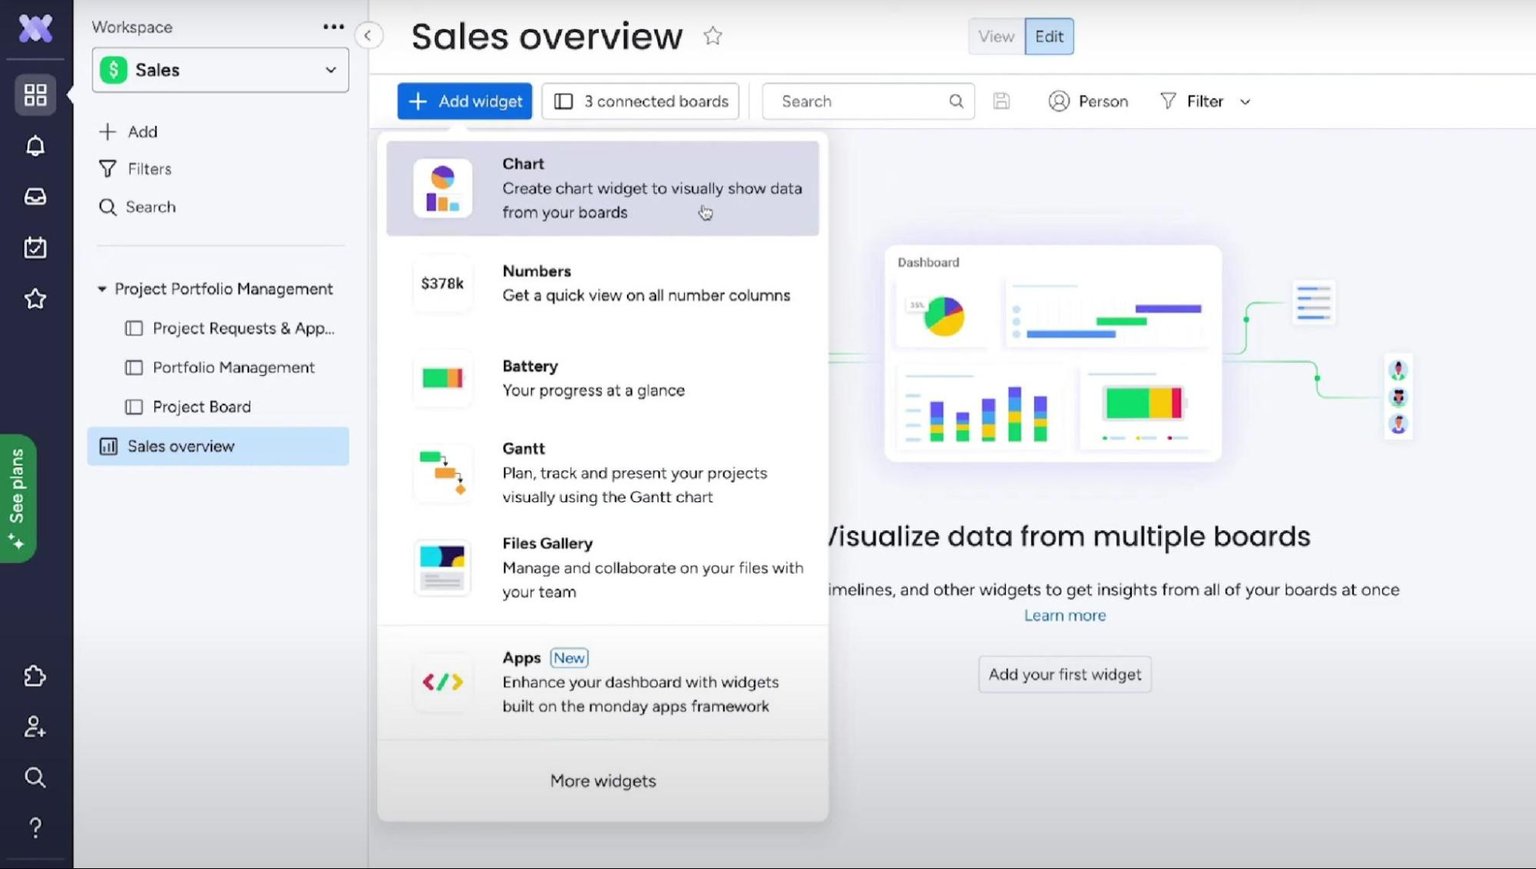
Task: Collapse the Project Portfolio Management folder
Action: coord(101,289)
